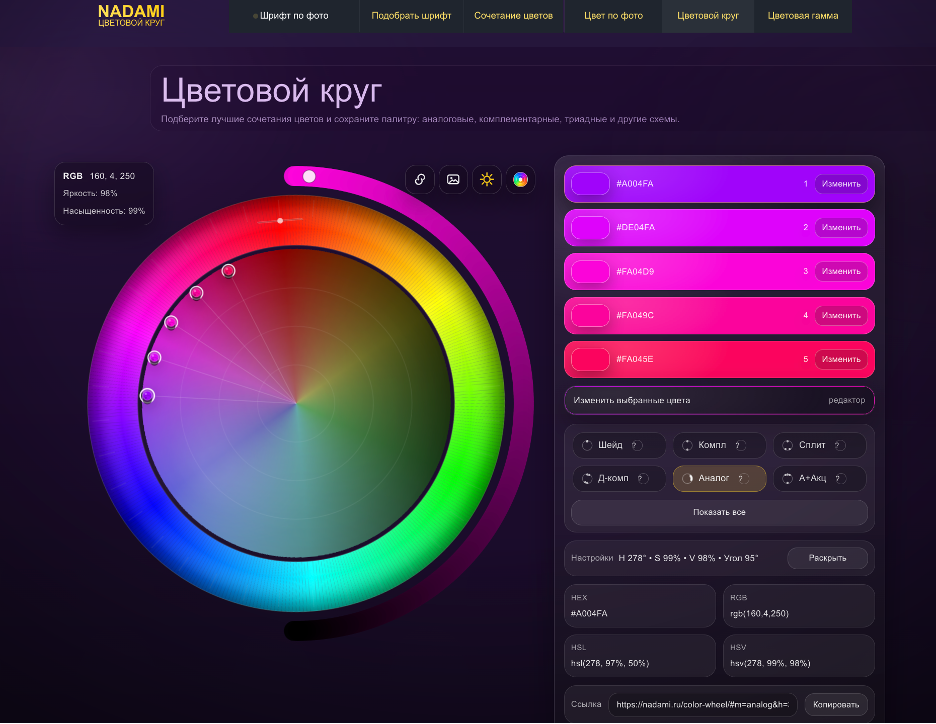Click the question mark next to Сплит
The height and width of the screenshot is (724, 936).
pyautogui.click(x=838, y=446)
